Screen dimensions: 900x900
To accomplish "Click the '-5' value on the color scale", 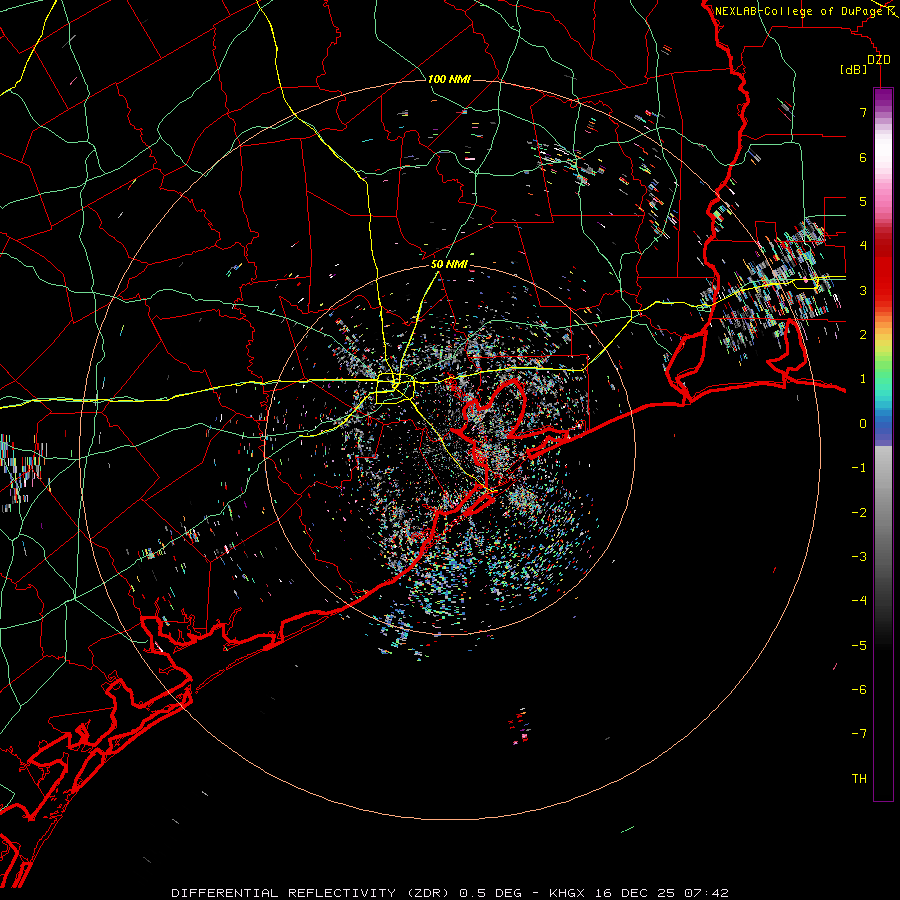I will point(859,646).
